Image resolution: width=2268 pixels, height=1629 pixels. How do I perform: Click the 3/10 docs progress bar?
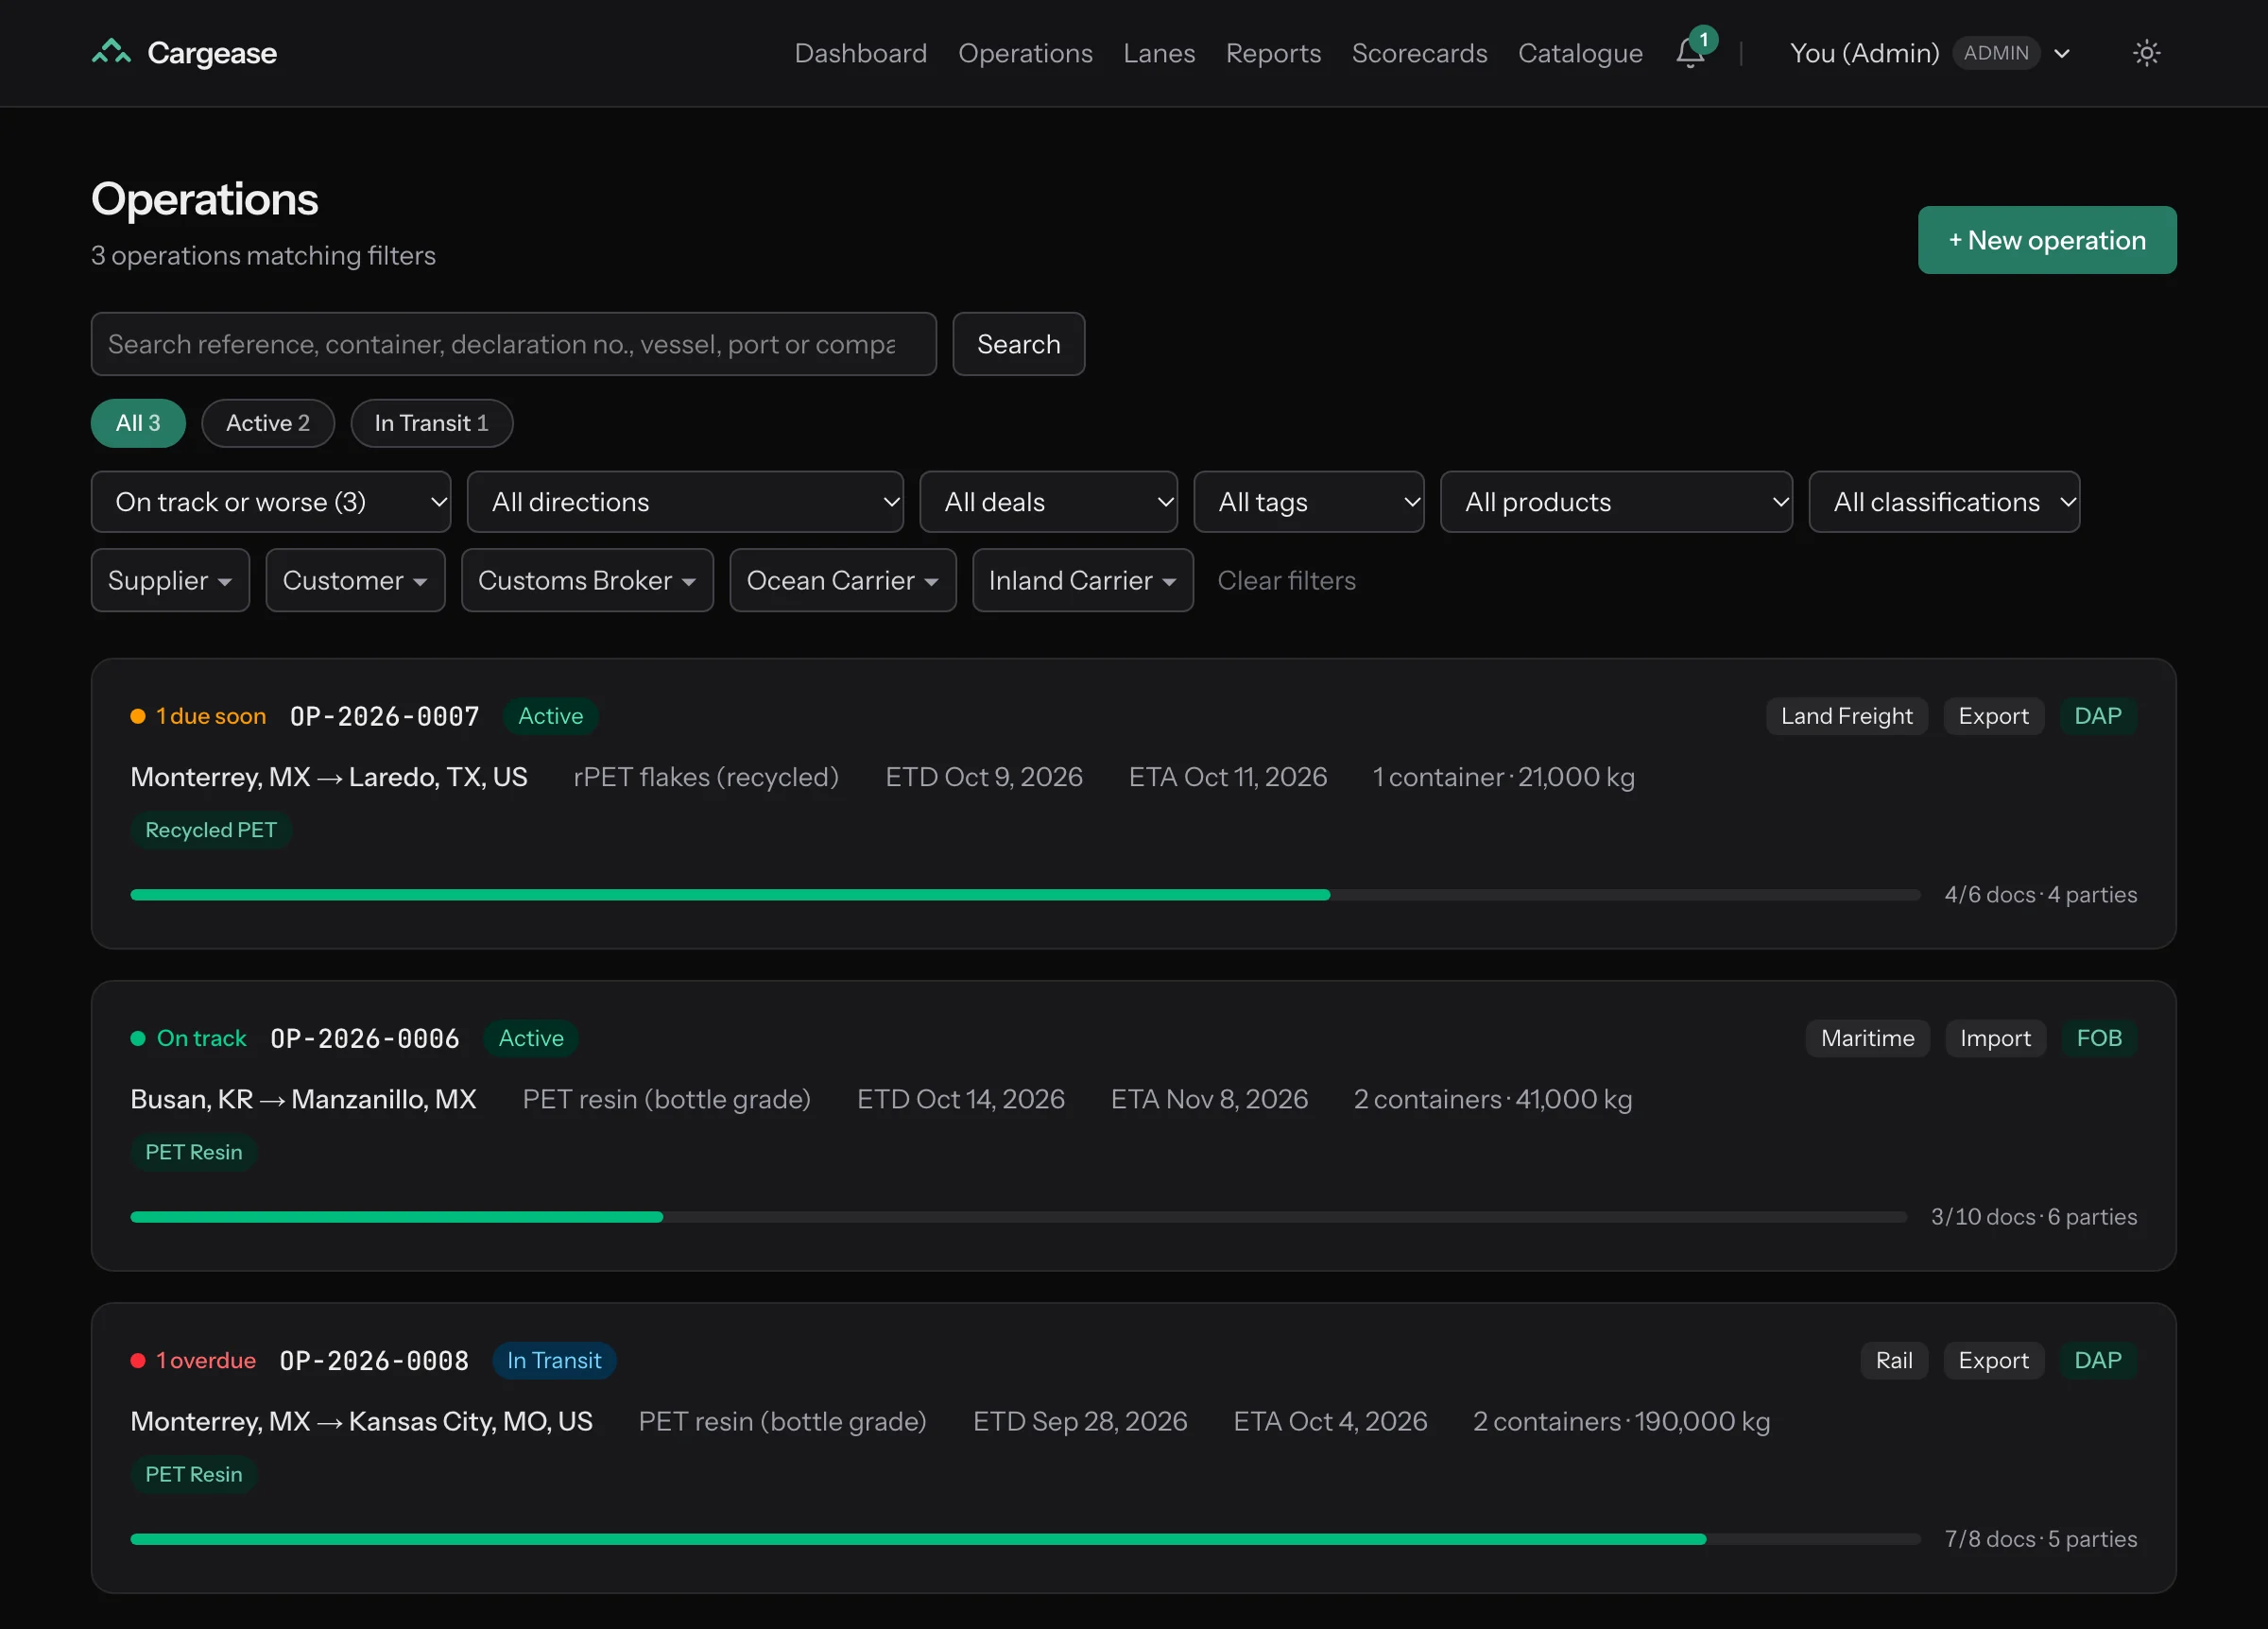tap(1018, 1217)
